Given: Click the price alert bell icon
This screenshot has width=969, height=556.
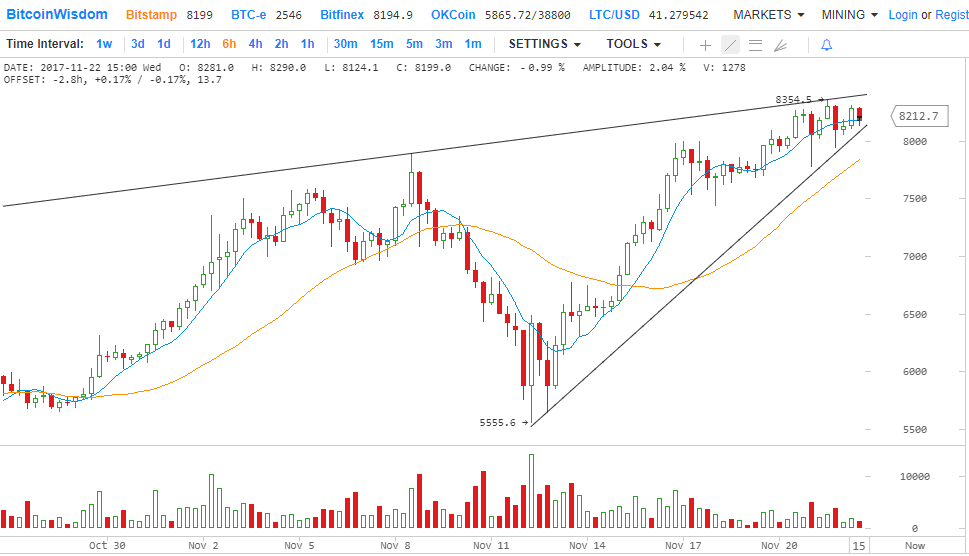Looking at the screenshot, I should [826, 45].
